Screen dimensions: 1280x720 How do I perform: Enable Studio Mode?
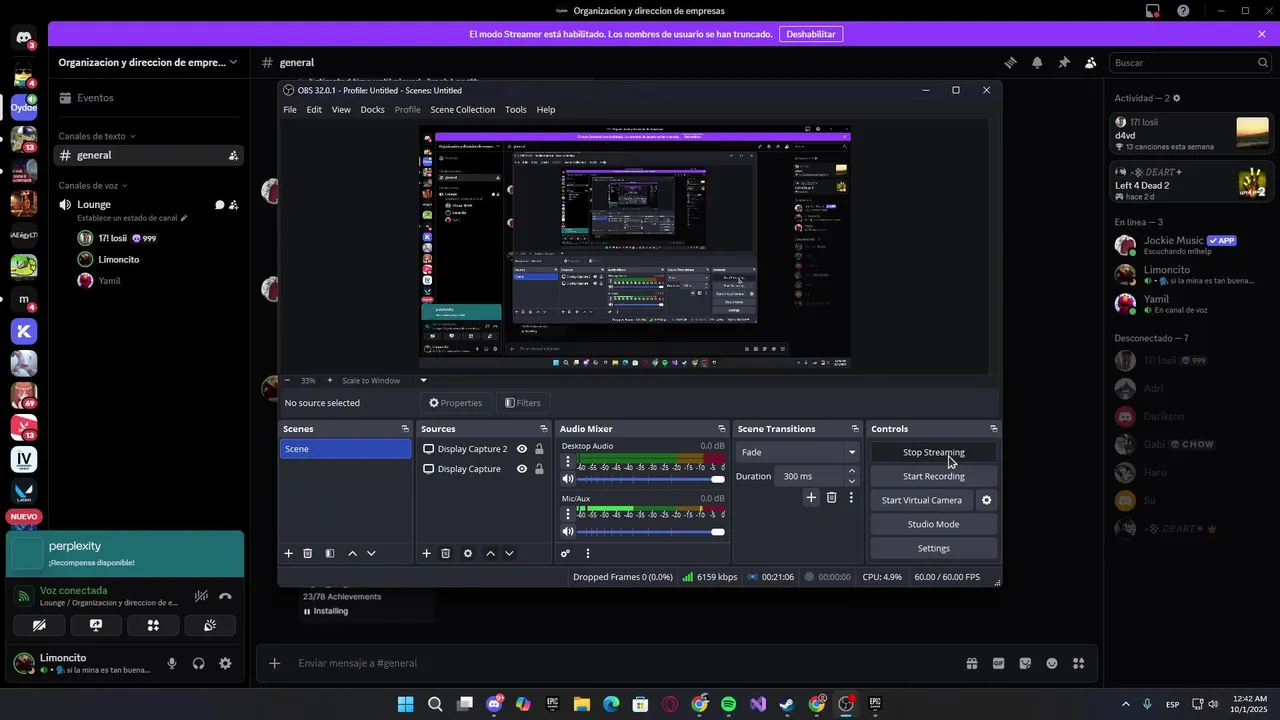coord(934,524)
